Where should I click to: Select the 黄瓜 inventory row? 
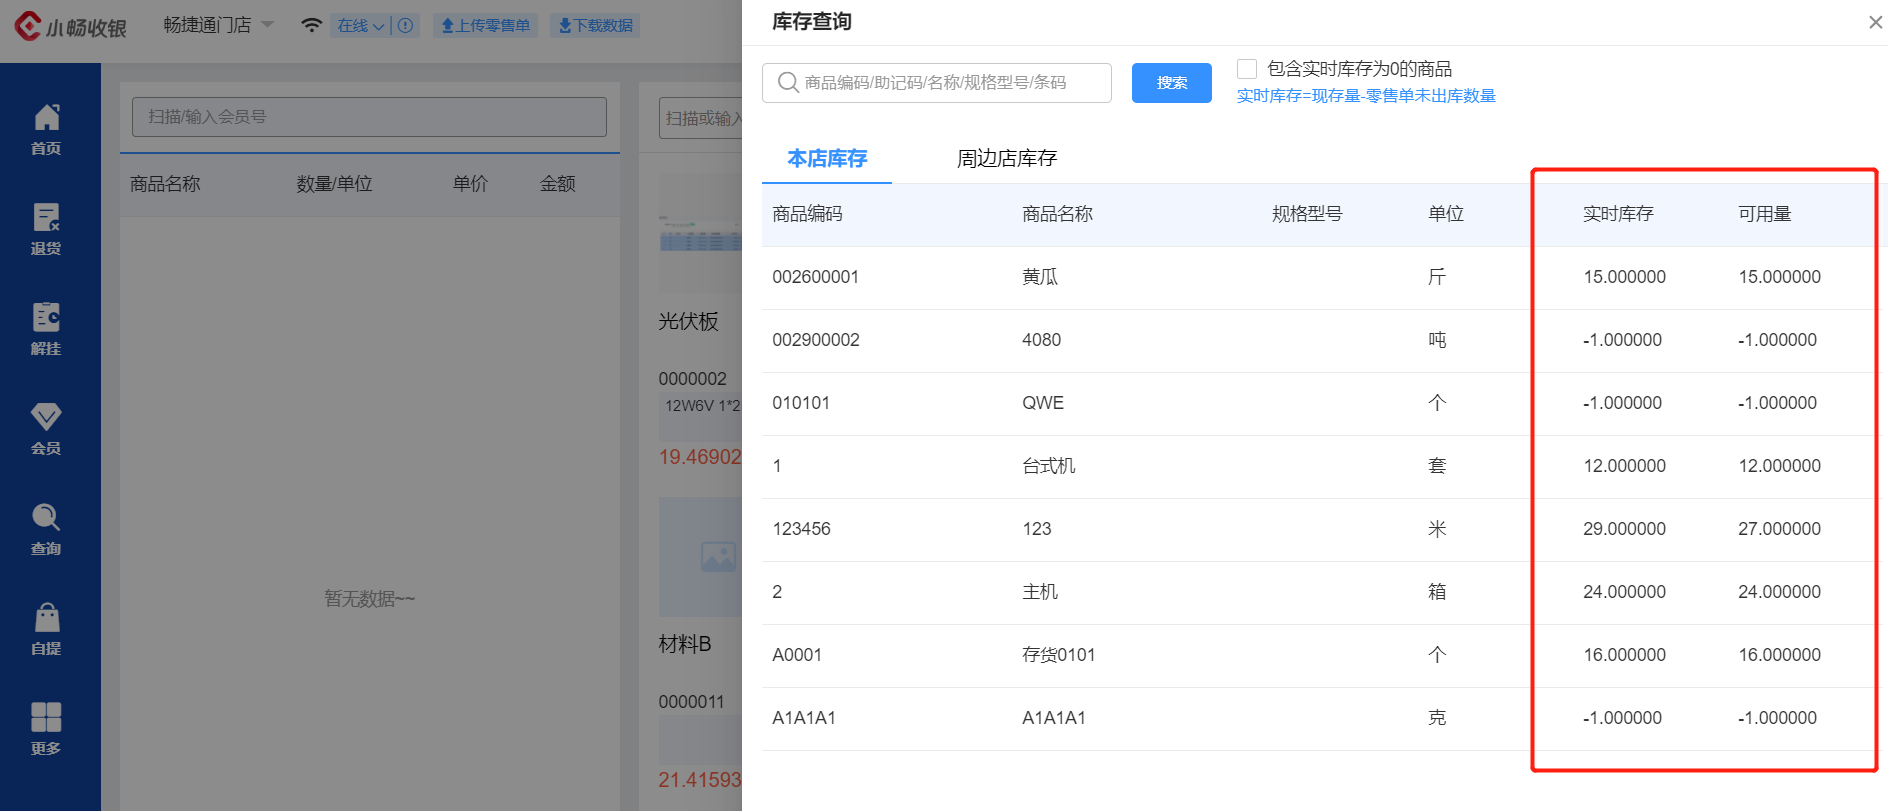point(1318,277)
